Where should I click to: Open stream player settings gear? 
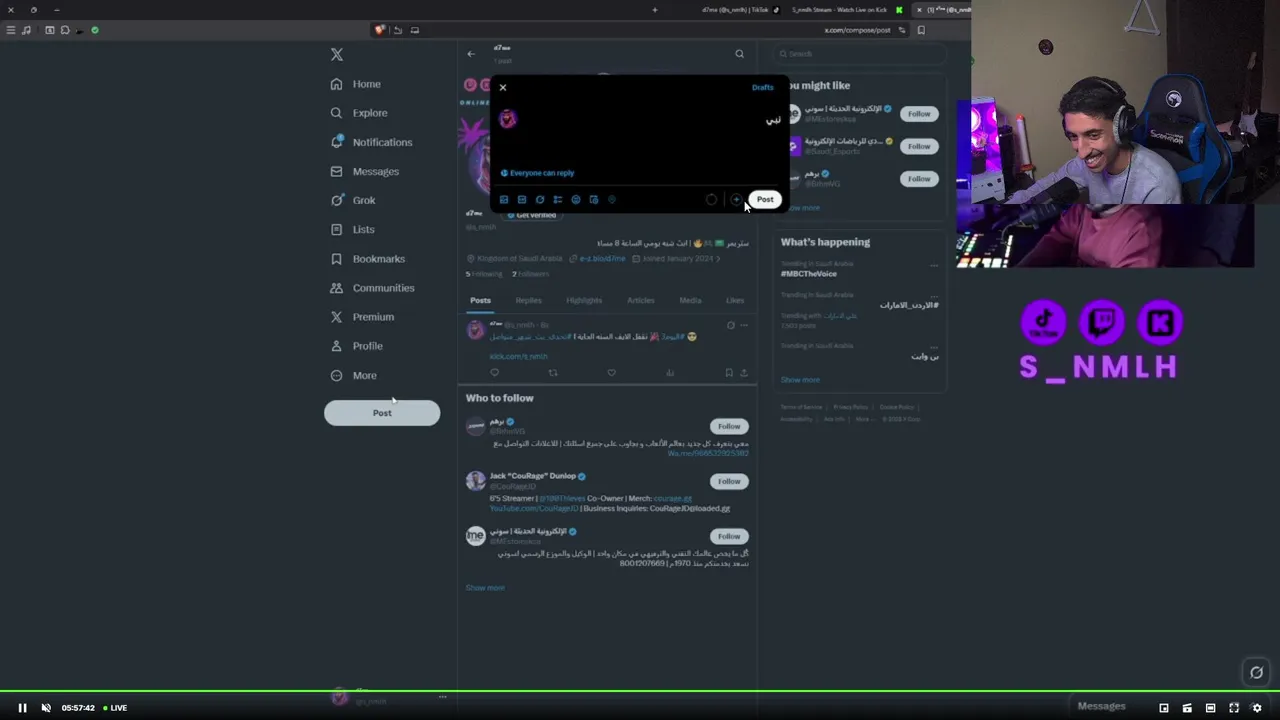[1257, 708]
